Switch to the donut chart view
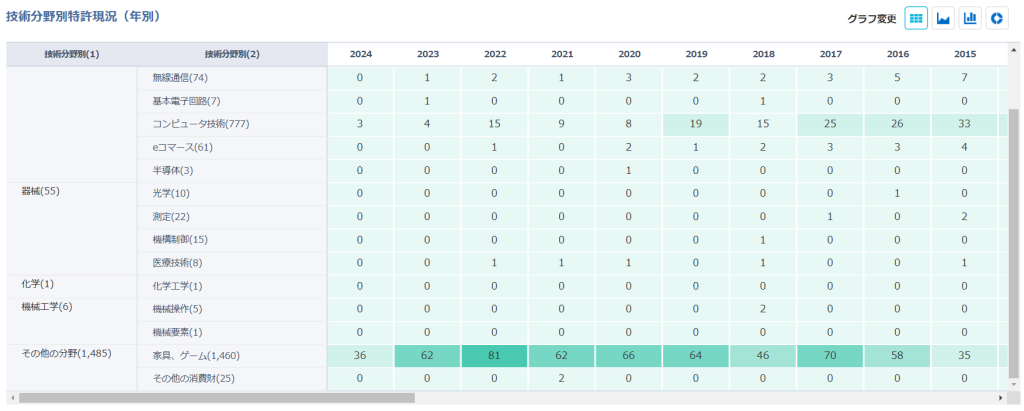The width and height of the screenshot is (1024, 411). tap(996, 18)
